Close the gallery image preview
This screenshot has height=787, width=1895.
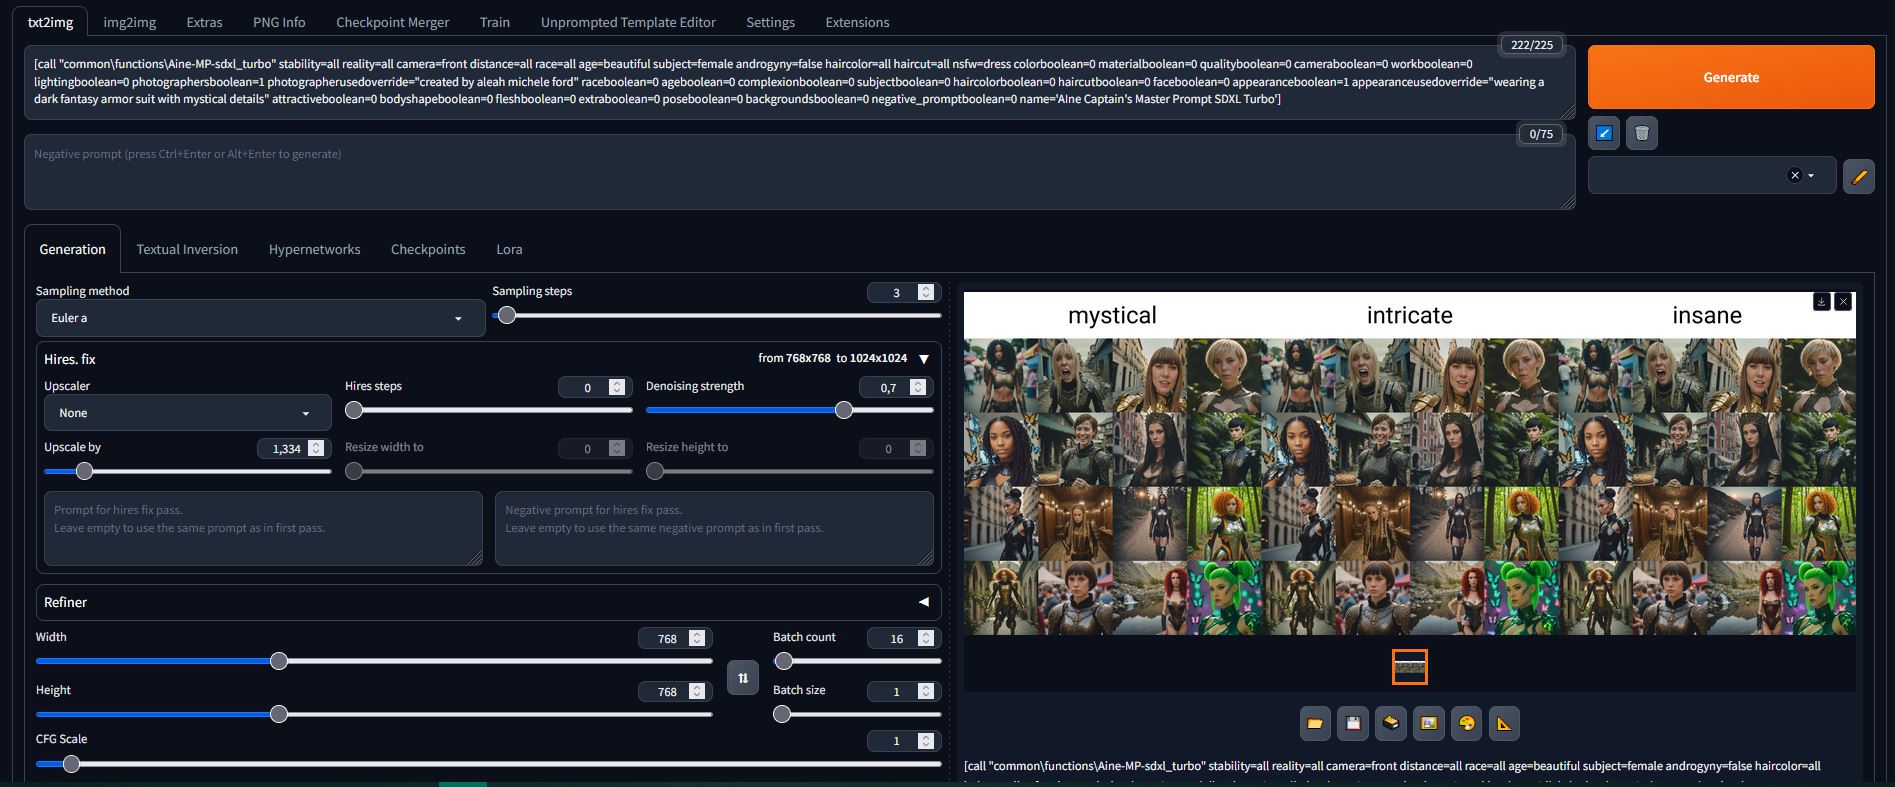1844,301
